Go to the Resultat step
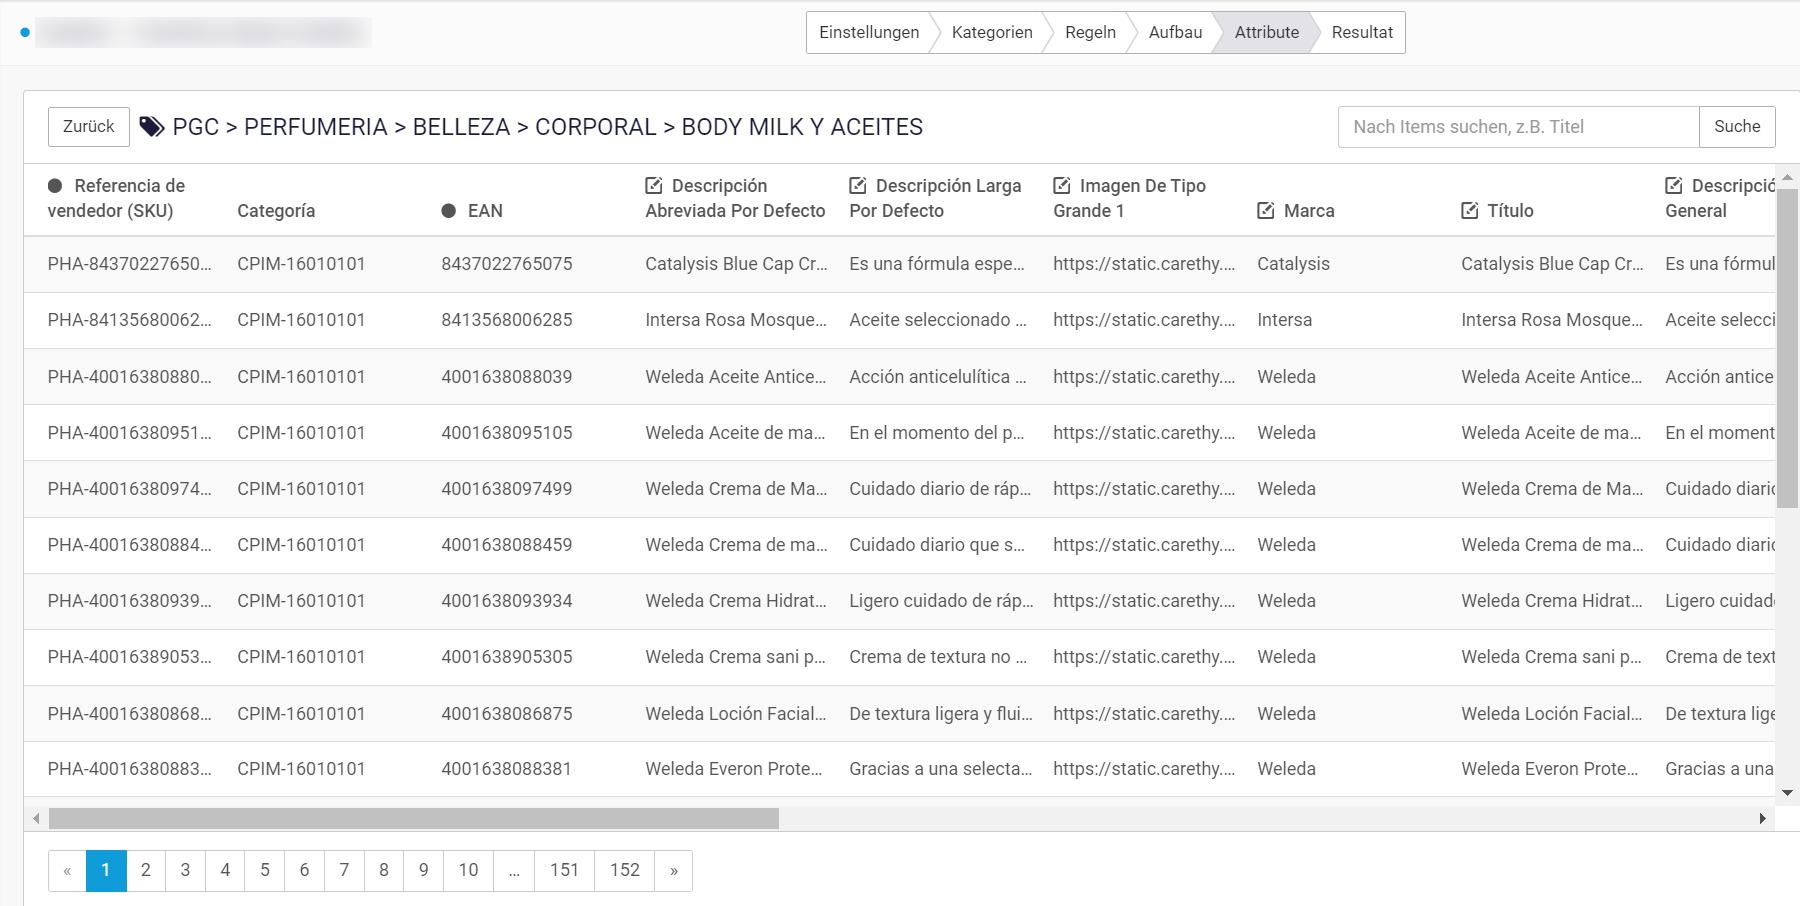 pos(1362,33)
